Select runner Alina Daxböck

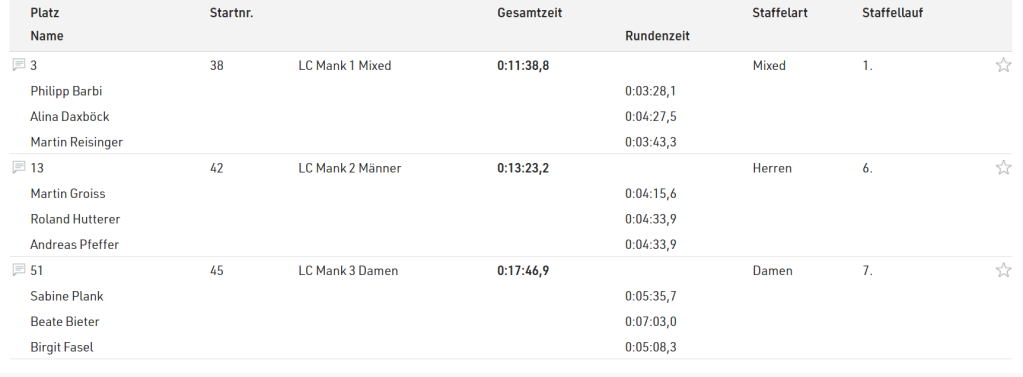(69, 116)
